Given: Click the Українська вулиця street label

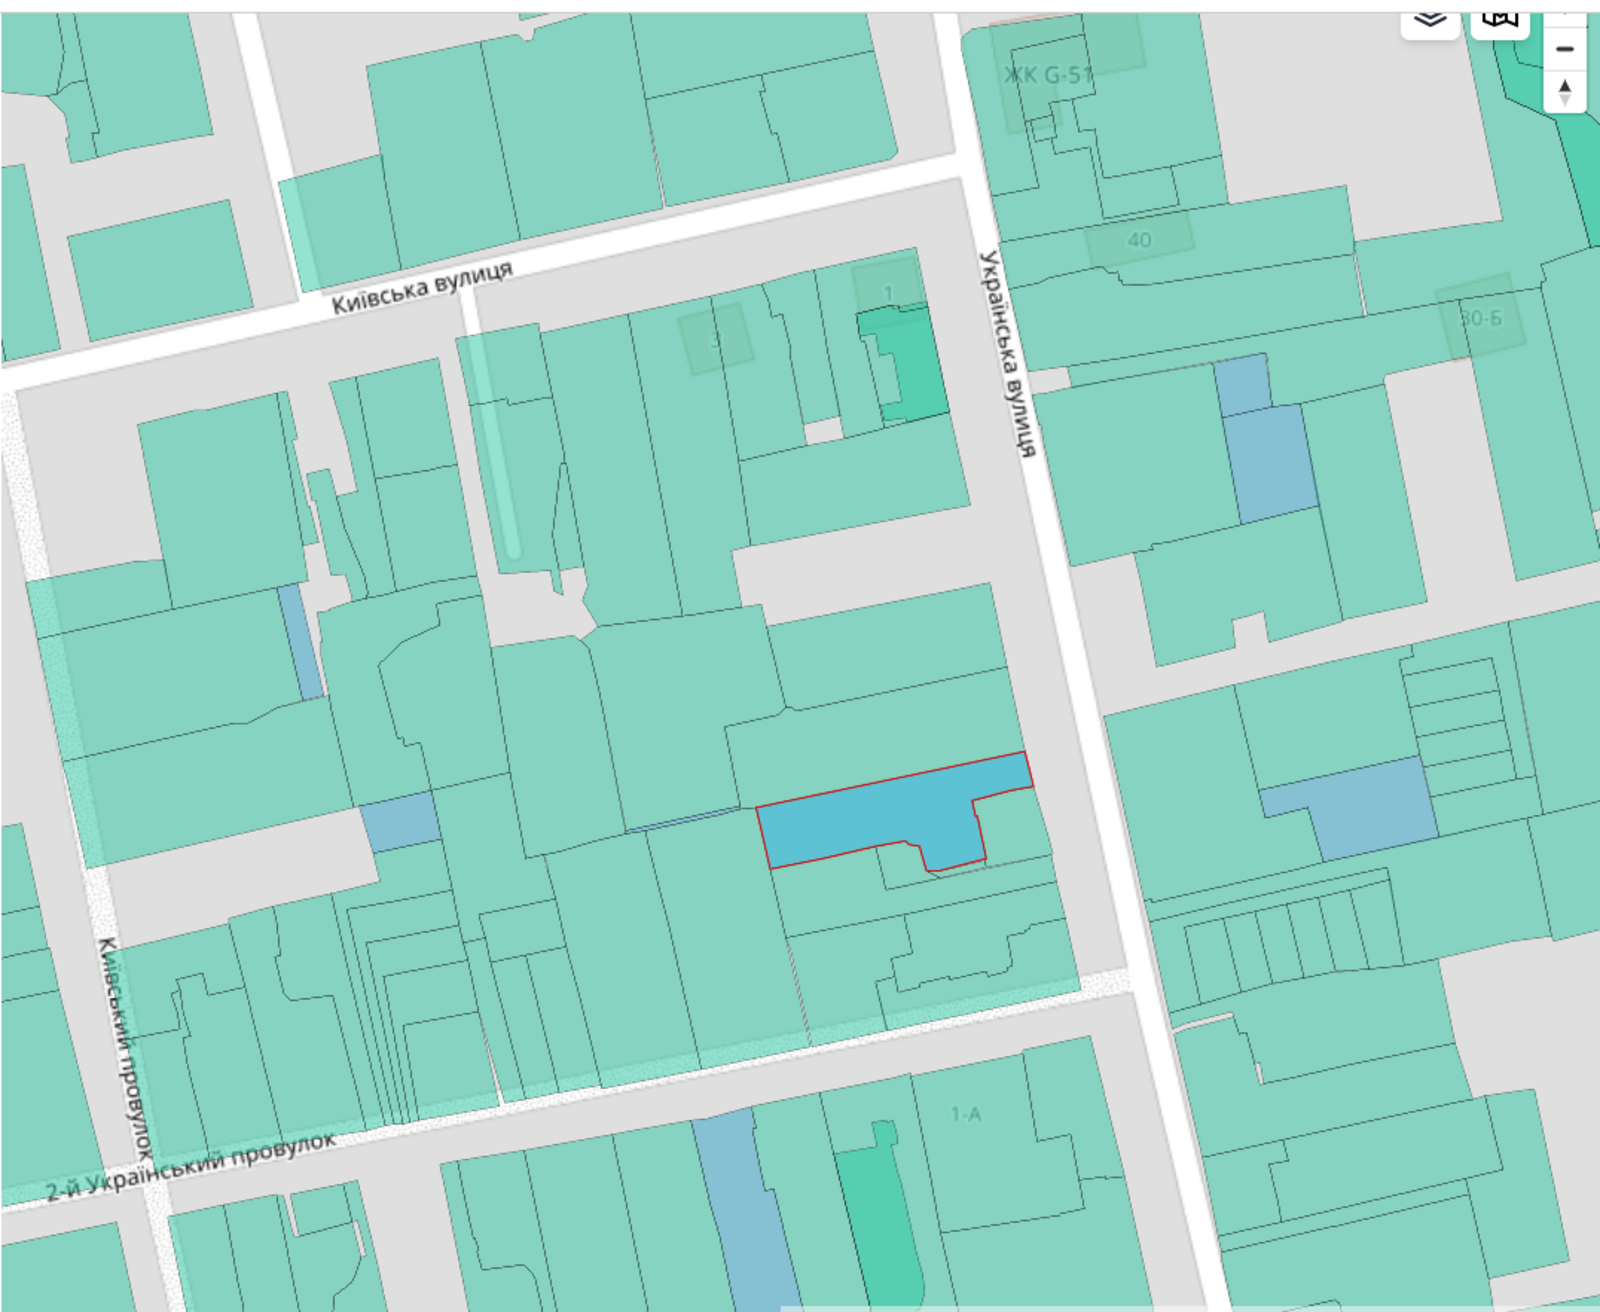Looking at the screenshot, I should click(x=1007, y=354).
